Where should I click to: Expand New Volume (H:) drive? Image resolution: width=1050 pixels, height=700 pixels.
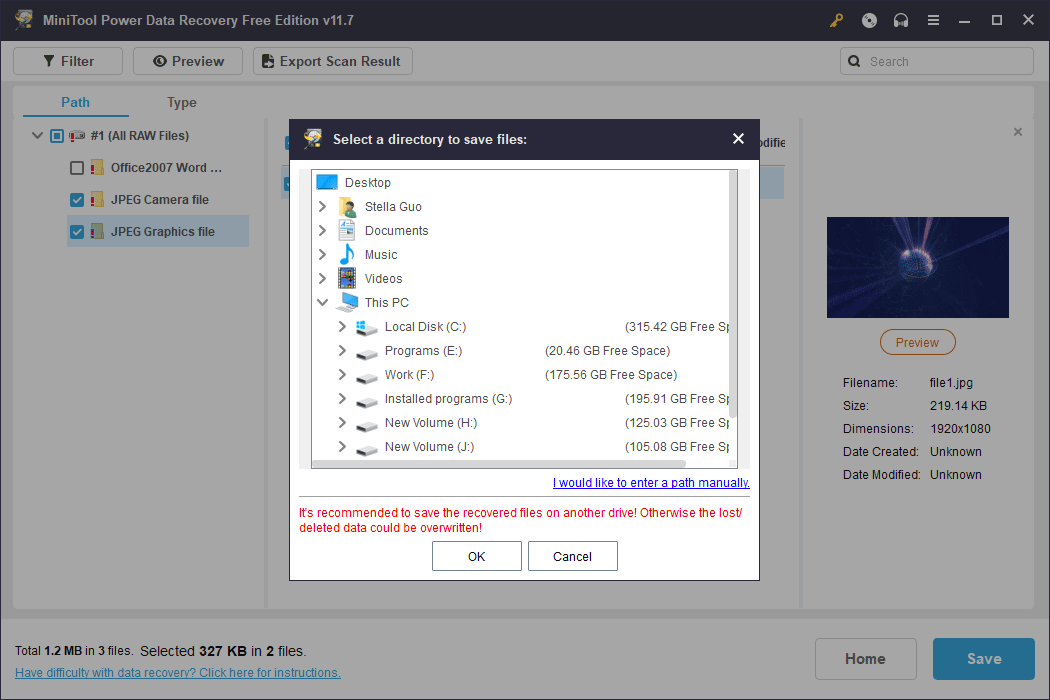342,423
